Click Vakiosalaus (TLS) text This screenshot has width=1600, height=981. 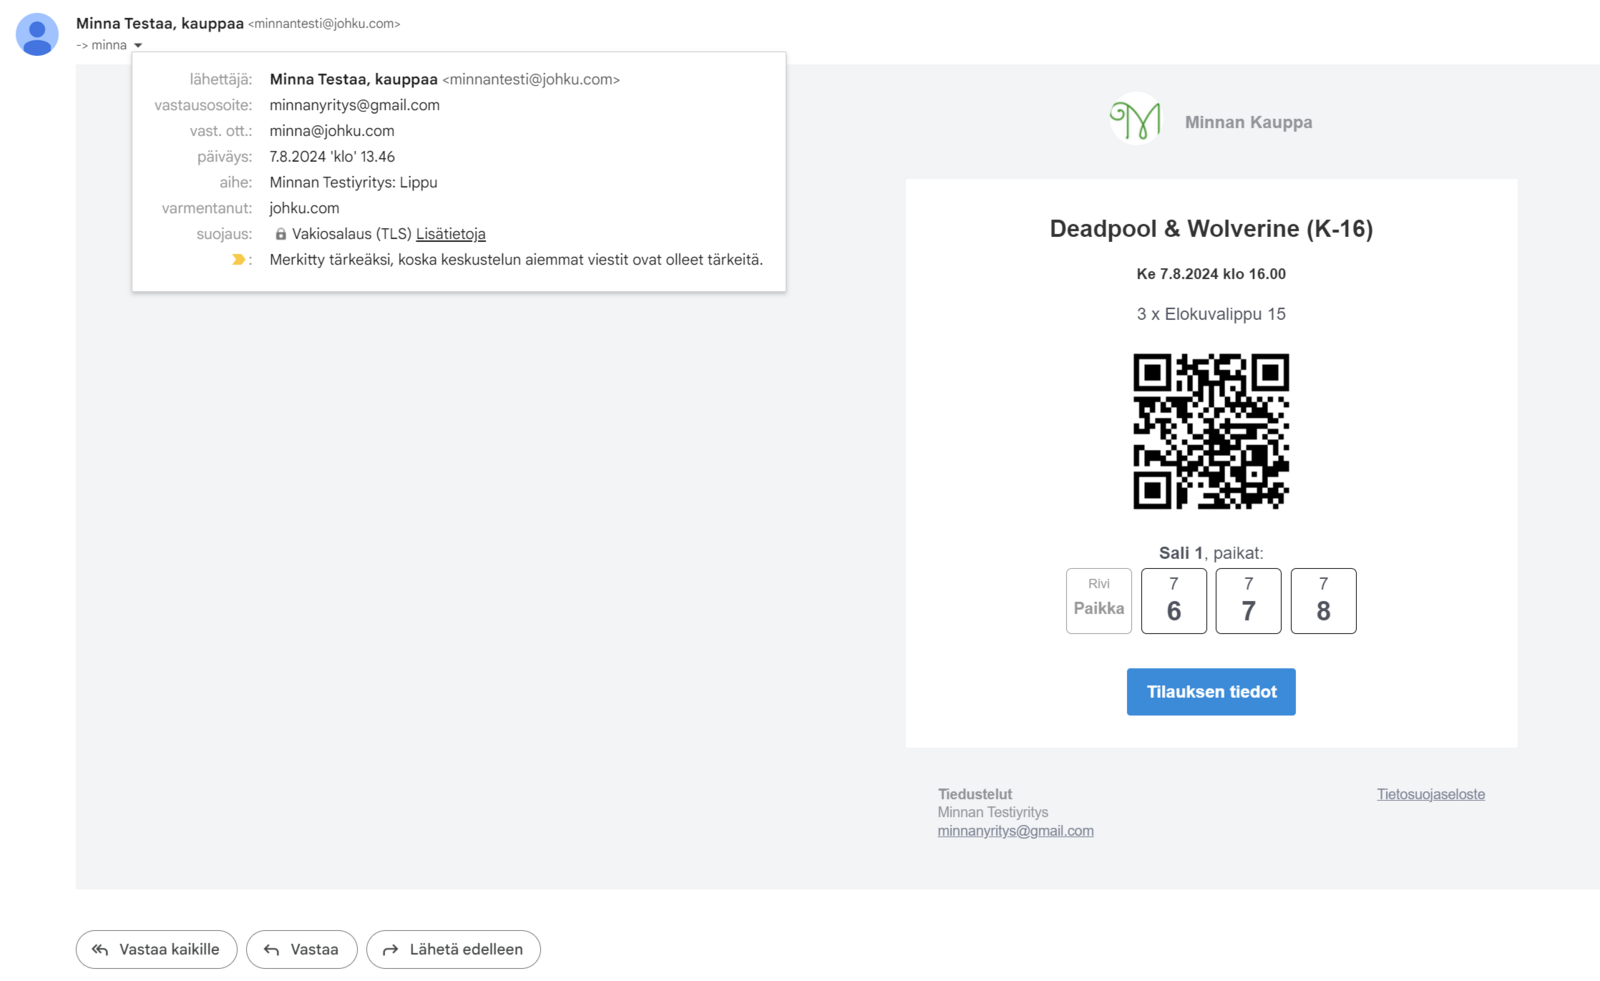[x=352, y=234]
